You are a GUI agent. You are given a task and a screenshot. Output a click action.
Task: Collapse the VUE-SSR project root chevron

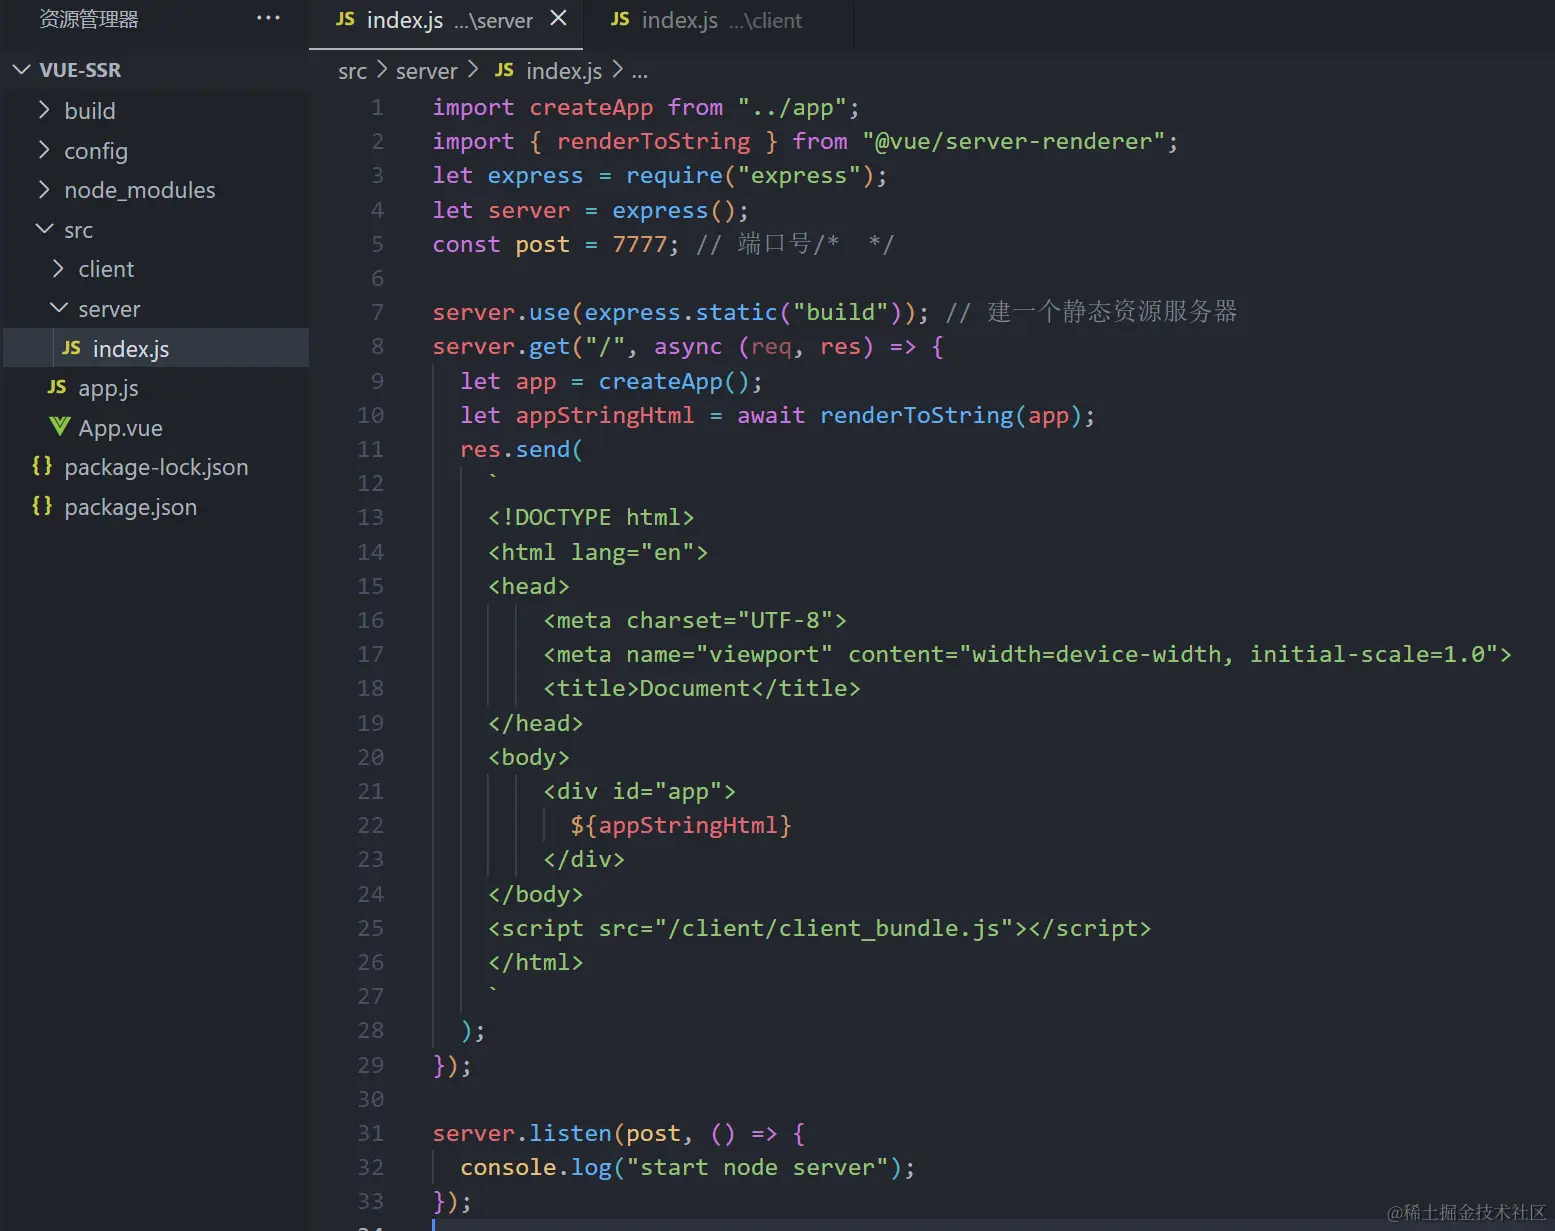click(21, 70)
